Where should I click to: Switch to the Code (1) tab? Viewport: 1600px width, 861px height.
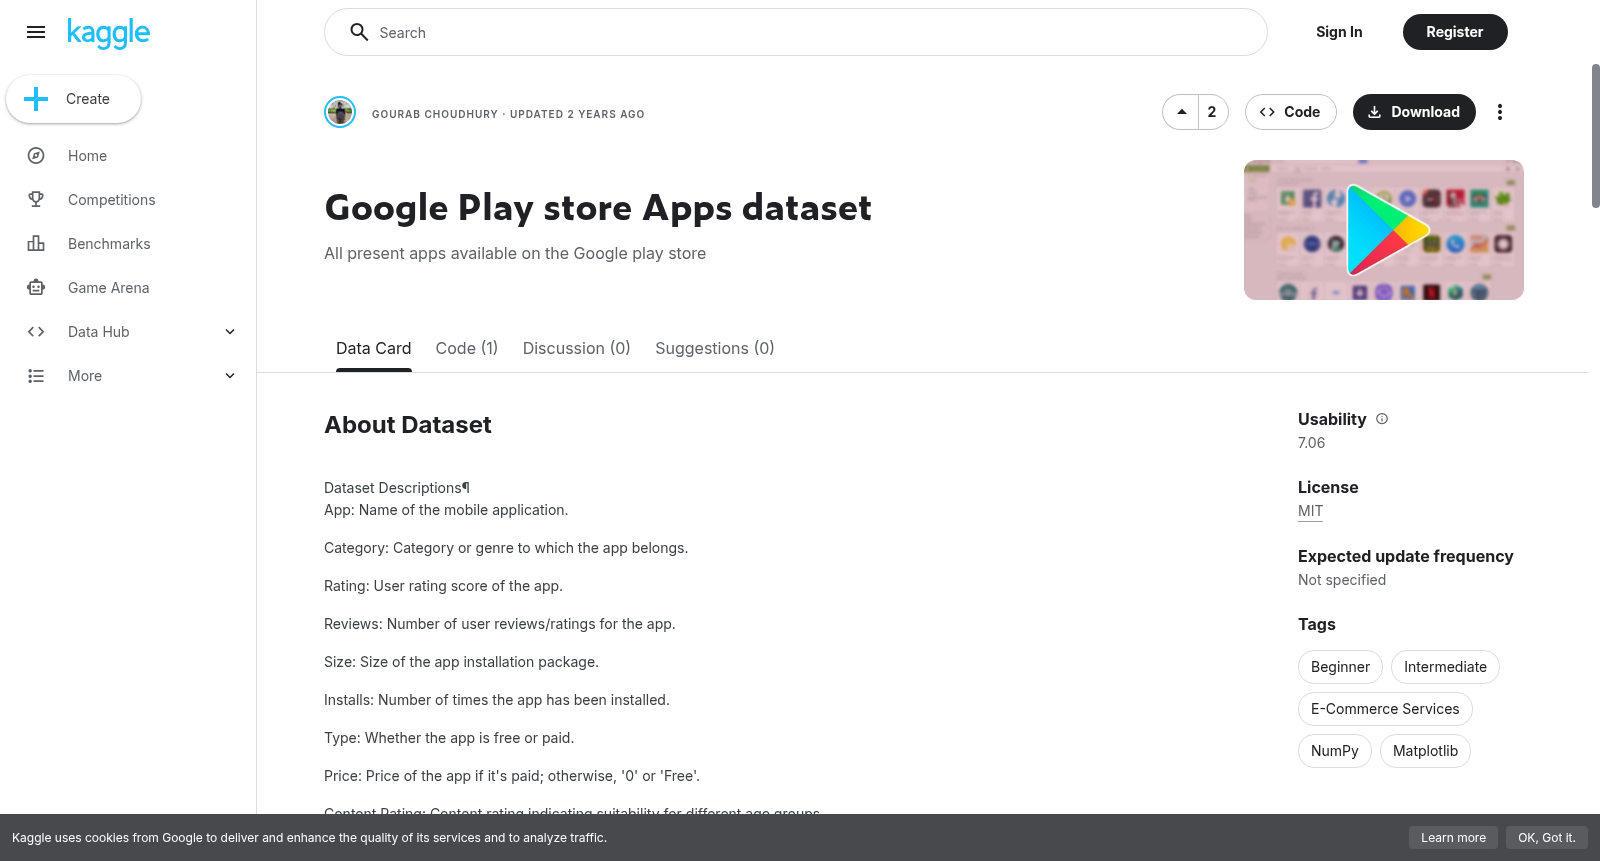(467, 348)
